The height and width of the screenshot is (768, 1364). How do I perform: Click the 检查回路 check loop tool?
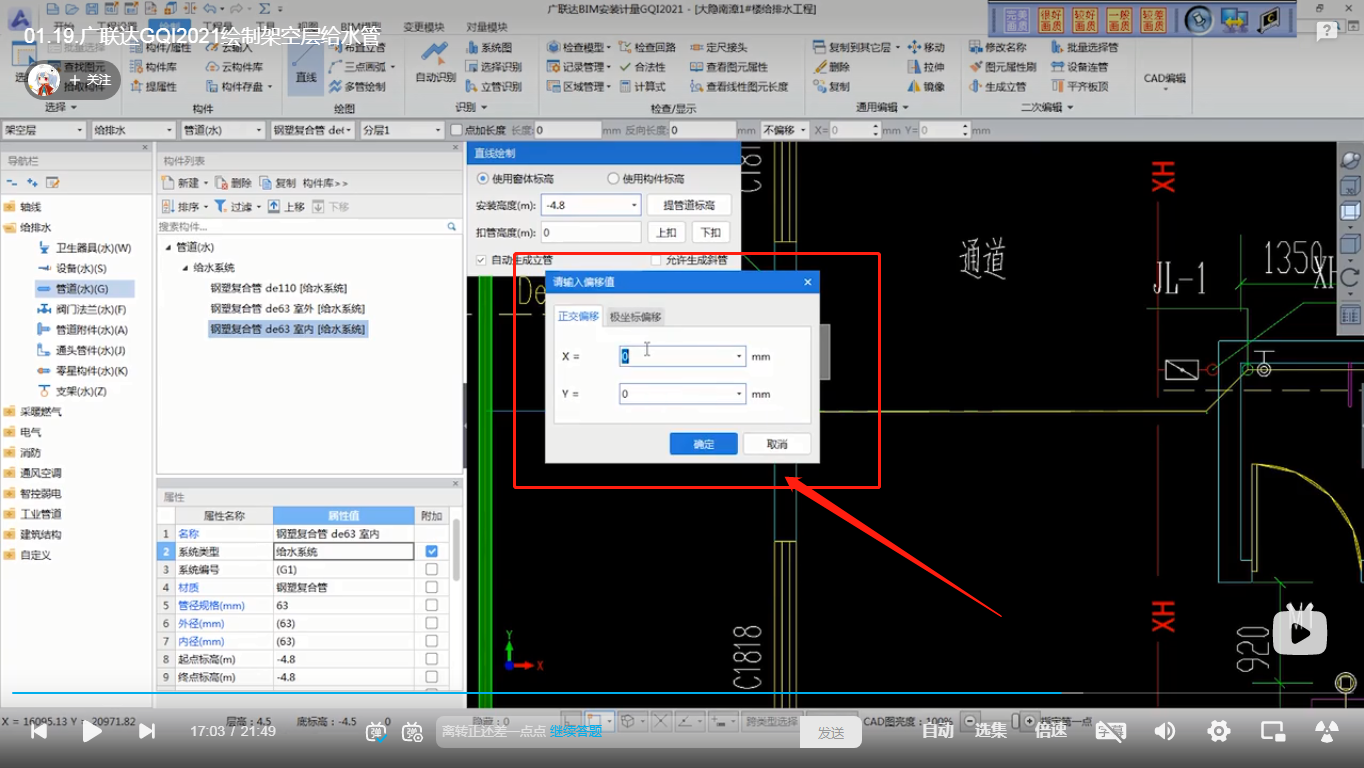click(x=647, y=47)
